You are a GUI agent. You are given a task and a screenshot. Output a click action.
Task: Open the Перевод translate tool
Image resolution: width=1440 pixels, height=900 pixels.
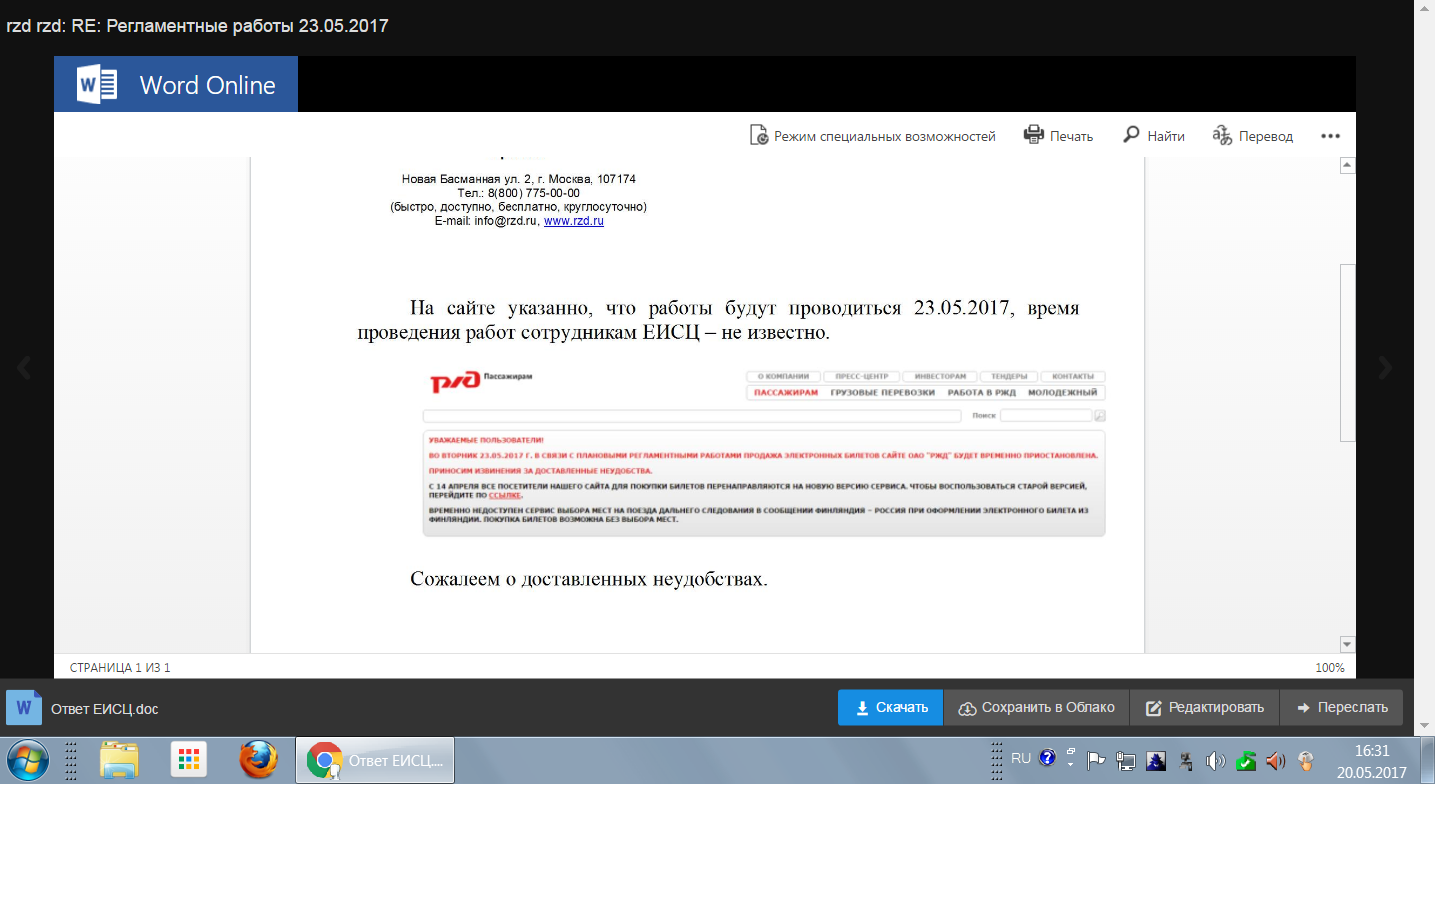click(x=1253, y=136)
